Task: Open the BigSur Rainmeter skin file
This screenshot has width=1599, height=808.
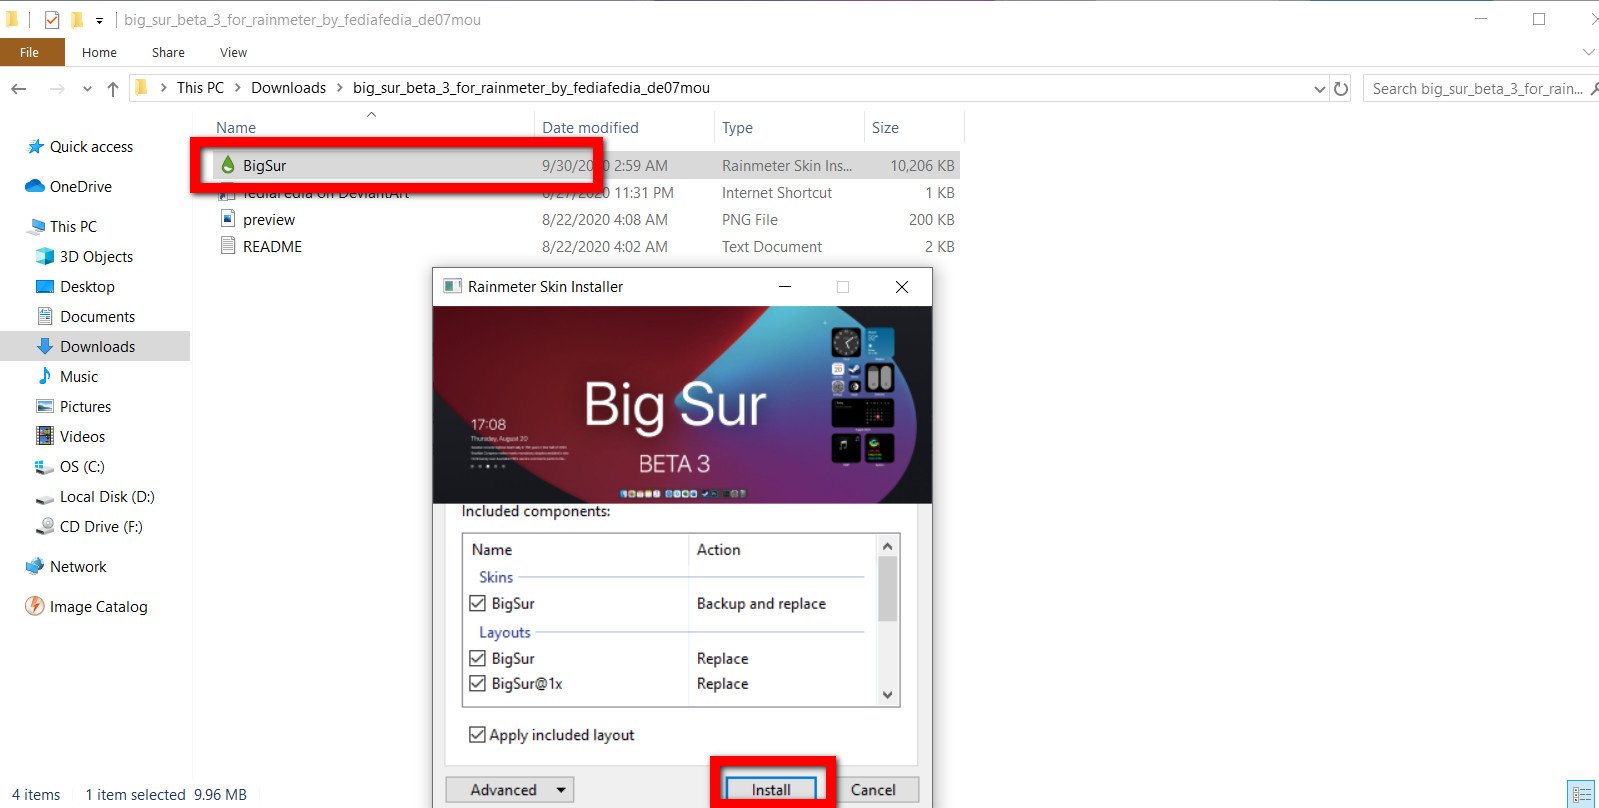Action: 264,166
